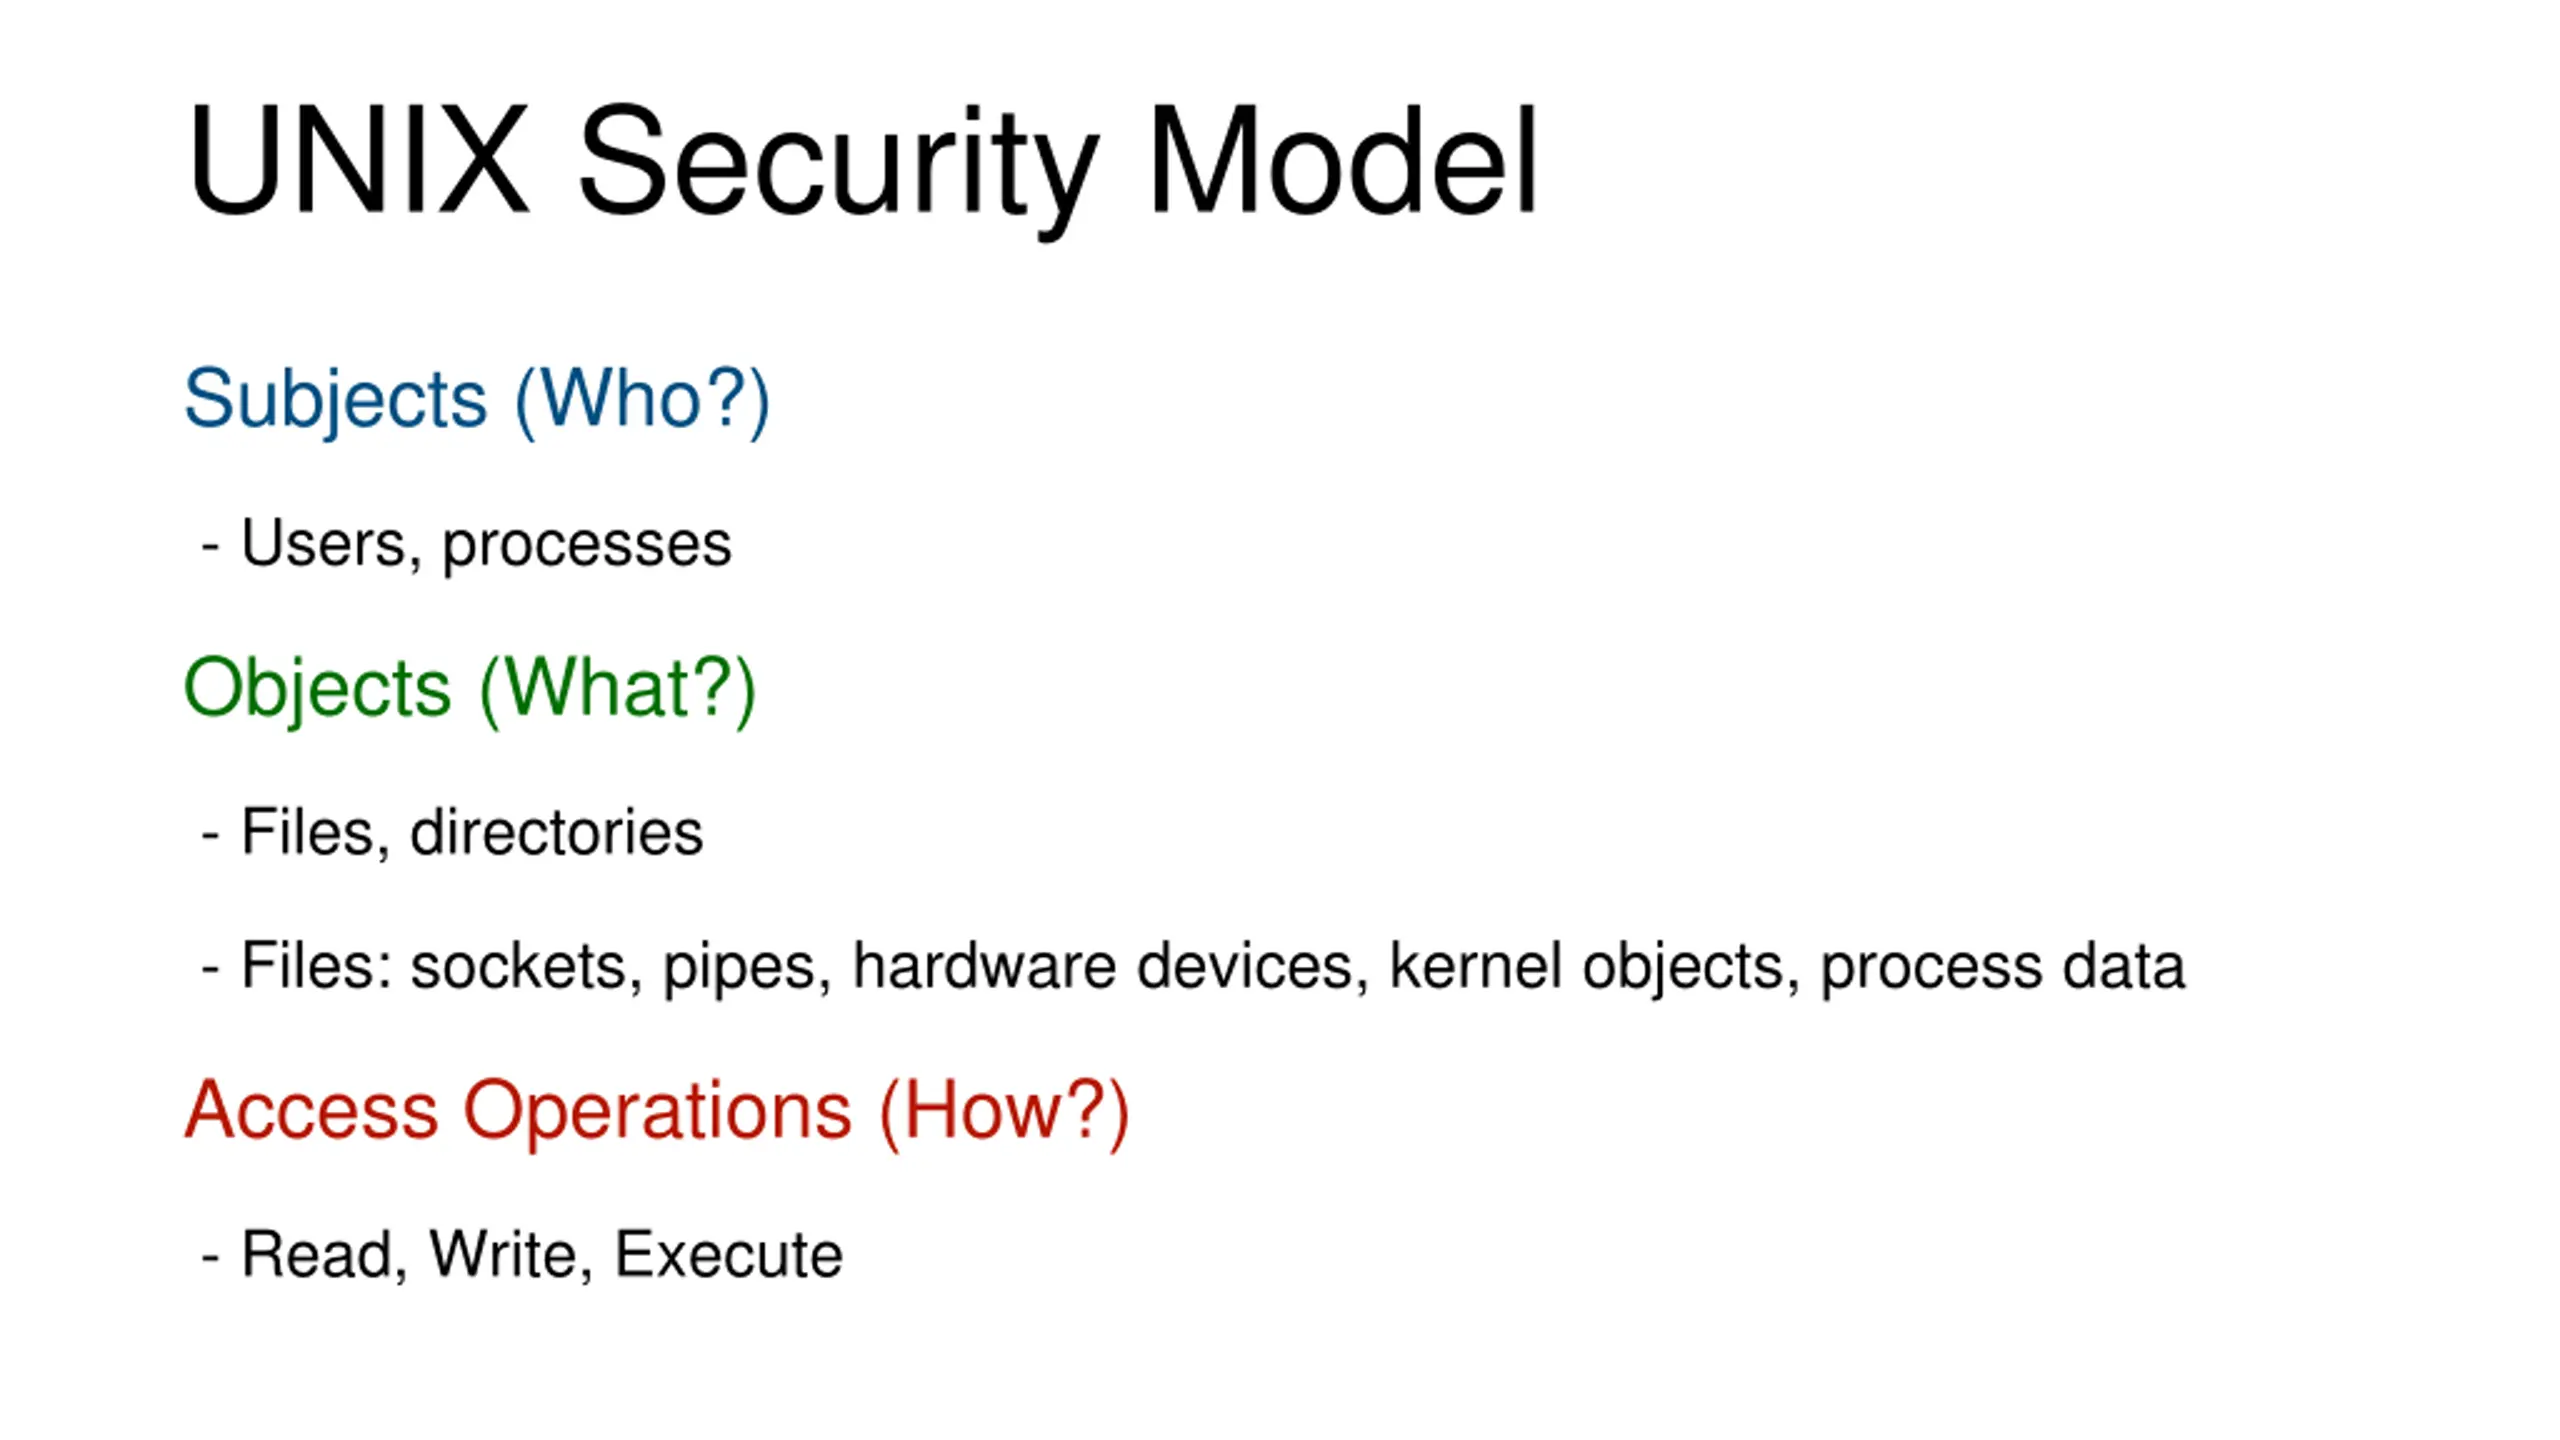Viewport: 2560px width, 1440px height.
Task: Click the (What?) text in green heading
Action: (618, 691)
